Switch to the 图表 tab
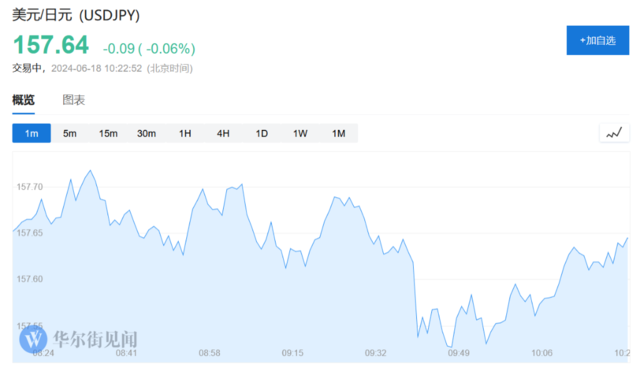This screenshot has height=369, width=640. tap(73, 100)
